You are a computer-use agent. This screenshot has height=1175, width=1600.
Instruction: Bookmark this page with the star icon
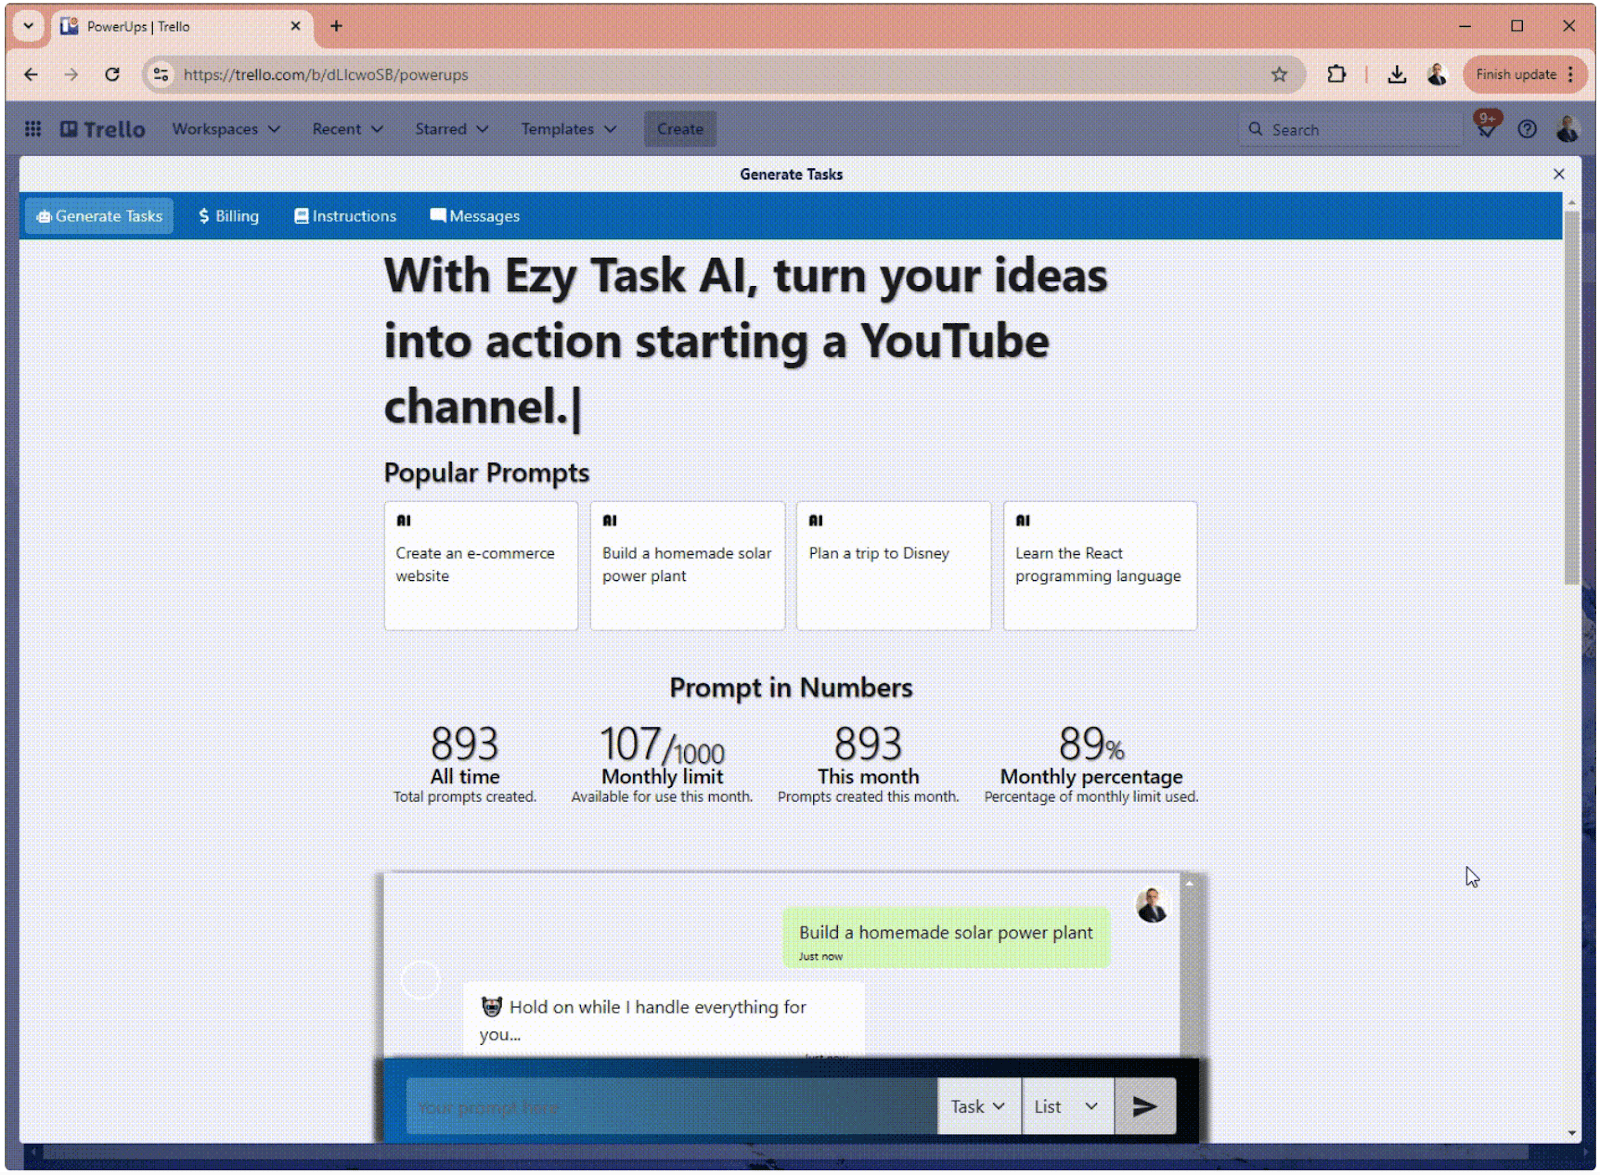pos(1279,74)
